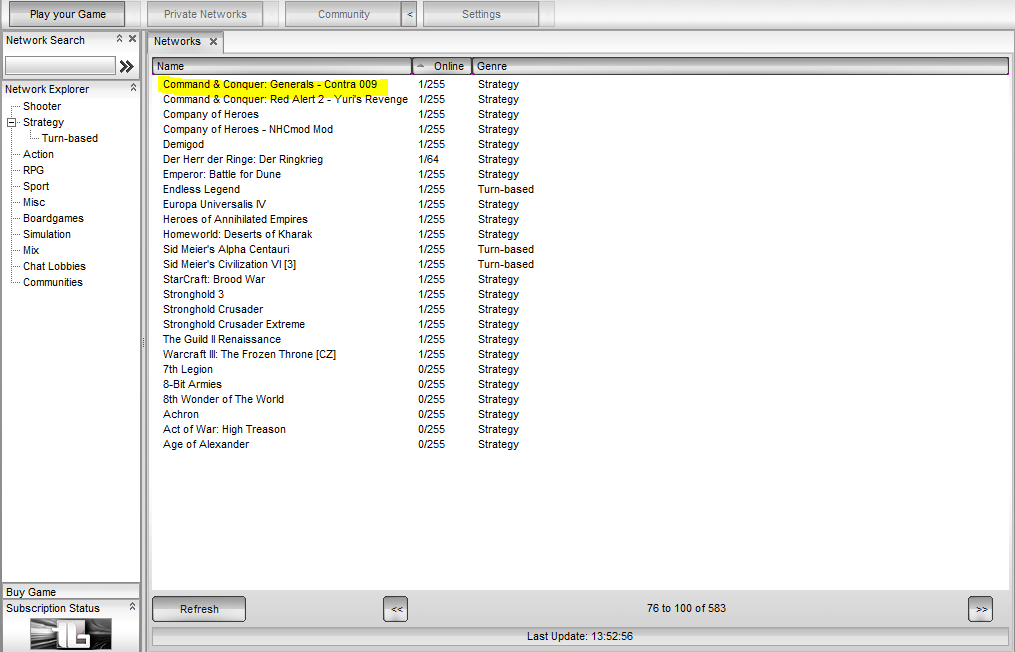The image size is (1015, 652).
Task: Select Command & Conquer: Generals - Contra 009
Action: [x=270, y=84]
